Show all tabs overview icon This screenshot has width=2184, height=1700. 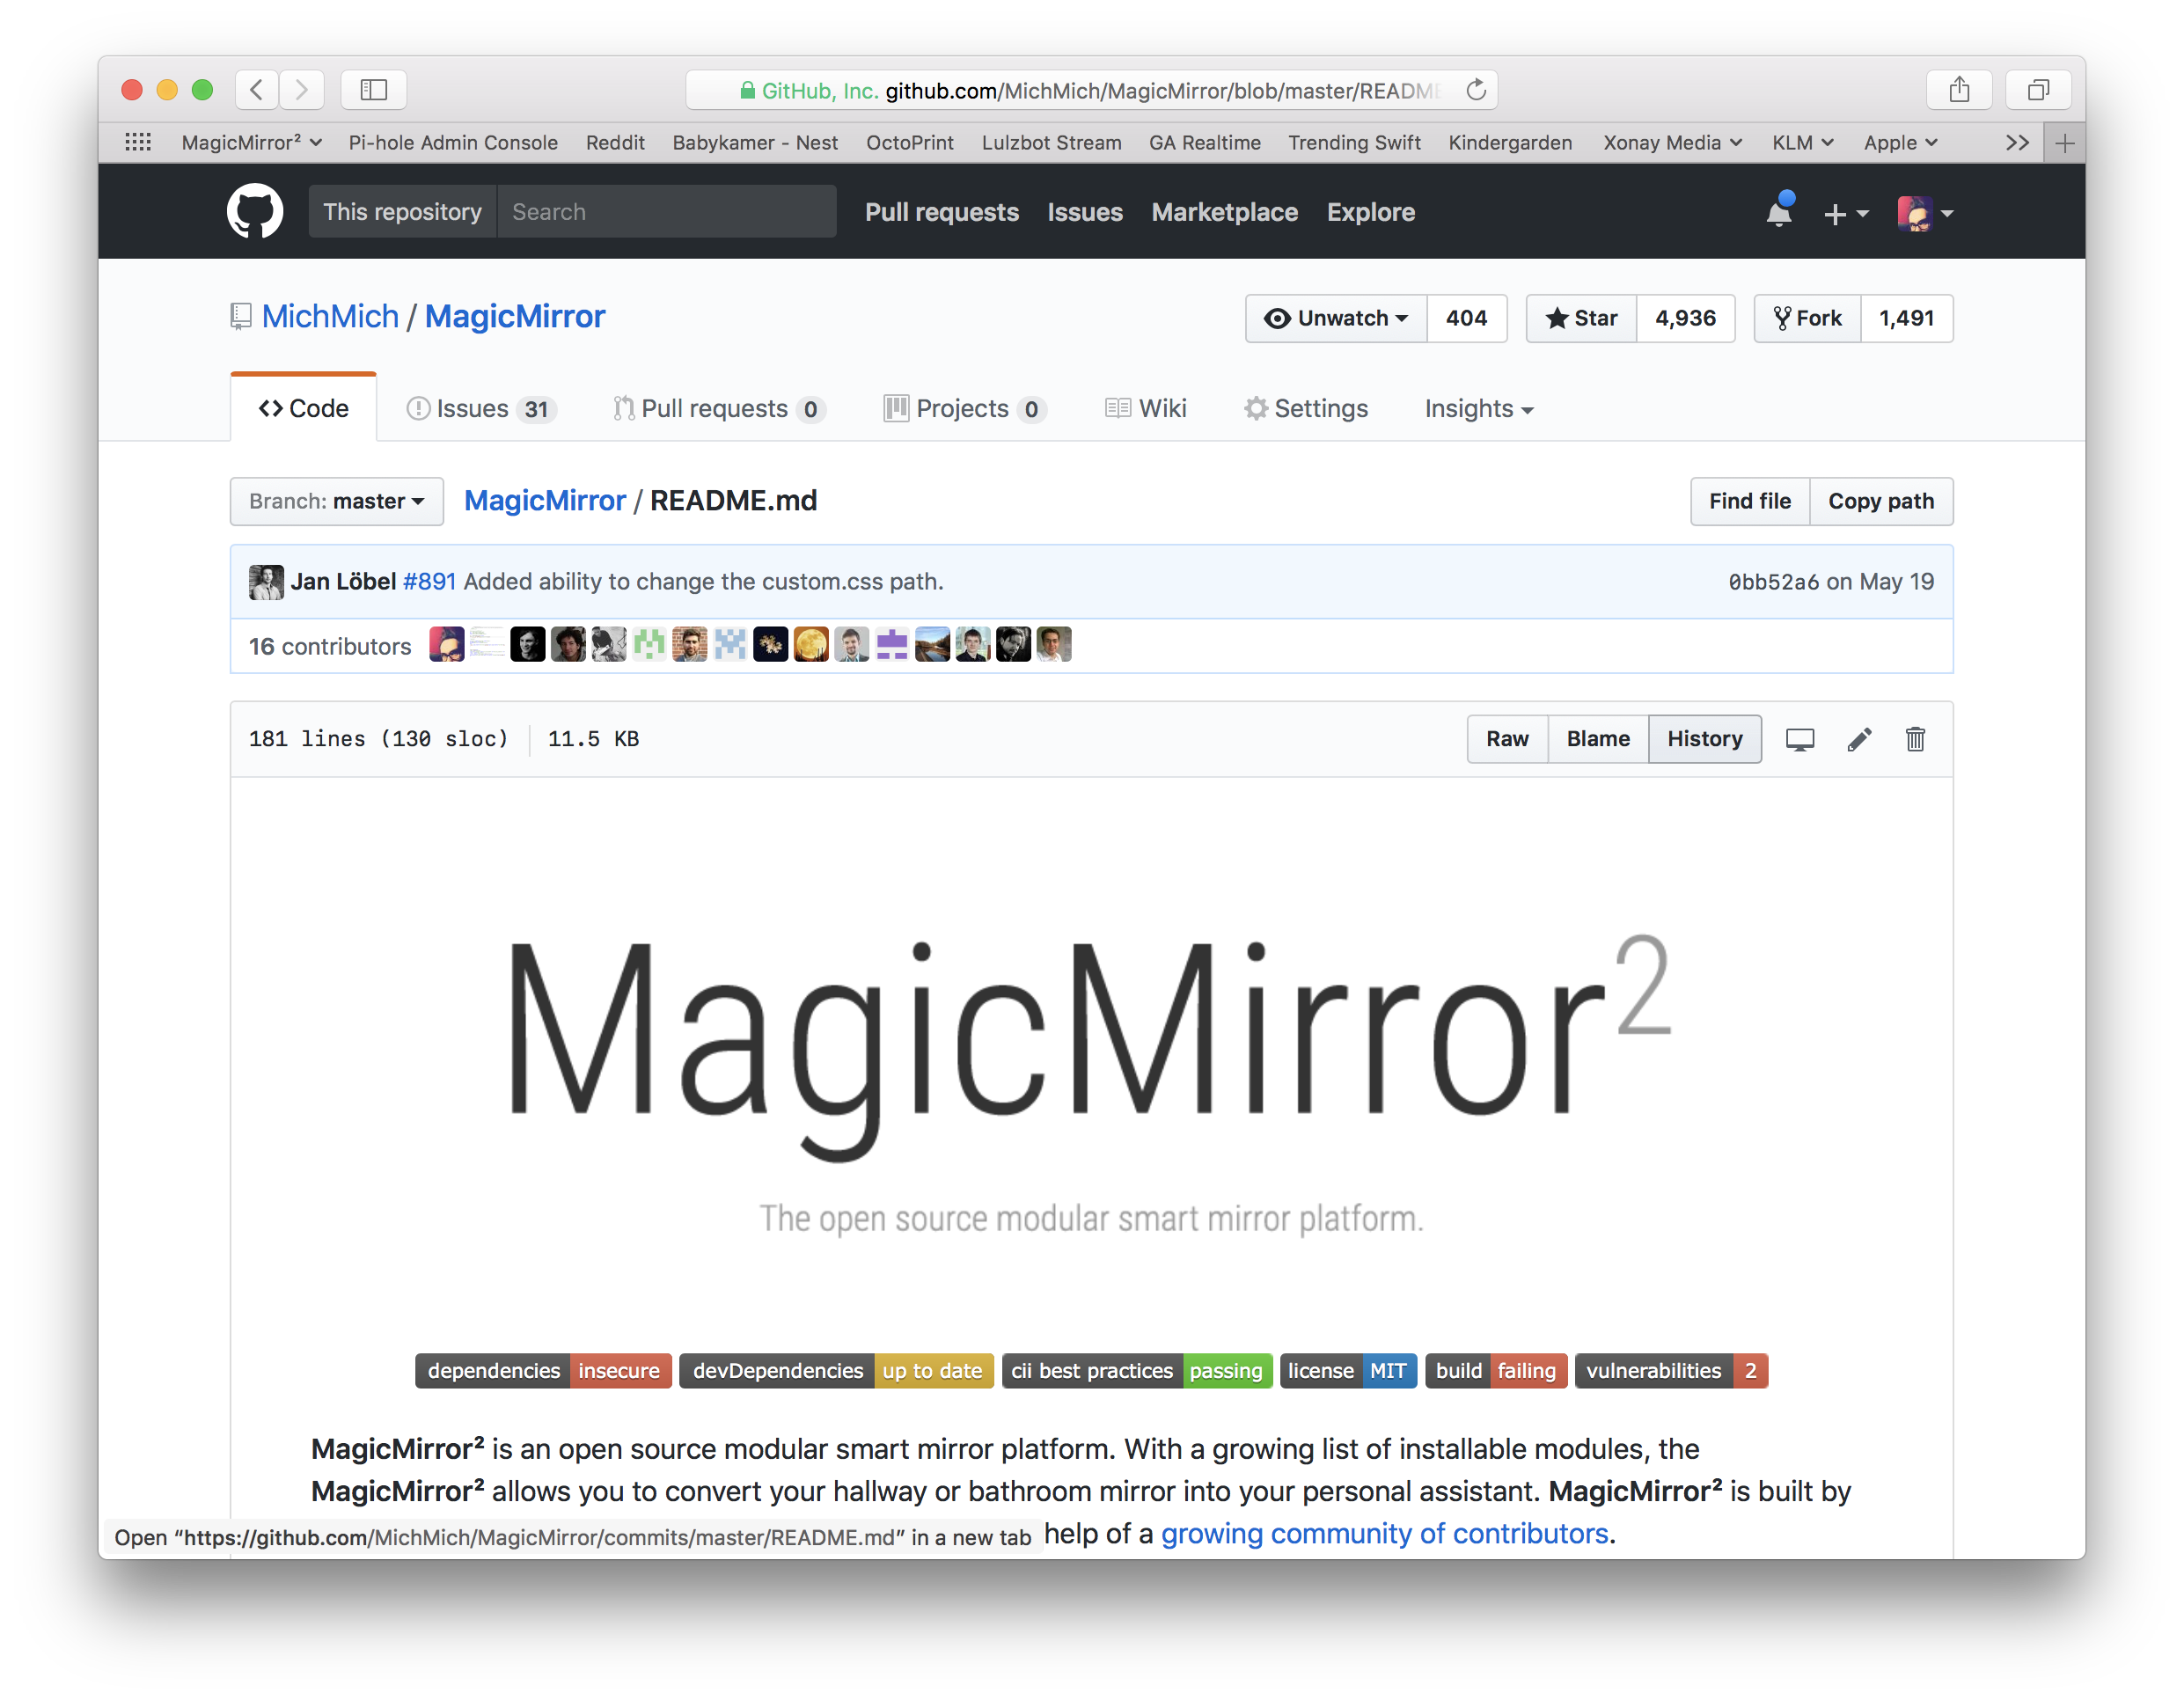(x=2037, y=90)
